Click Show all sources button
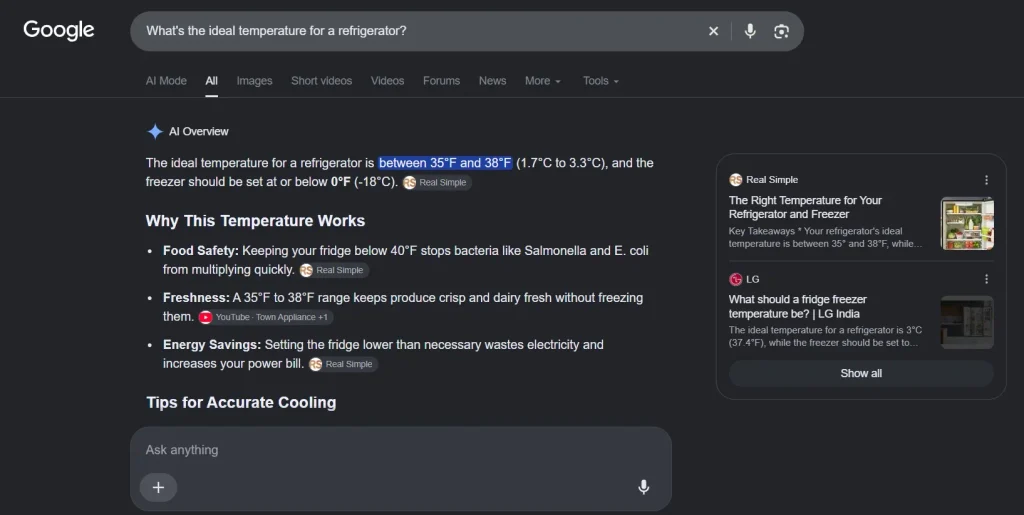This screenshot has width=1024, height=515. [861, 373]
